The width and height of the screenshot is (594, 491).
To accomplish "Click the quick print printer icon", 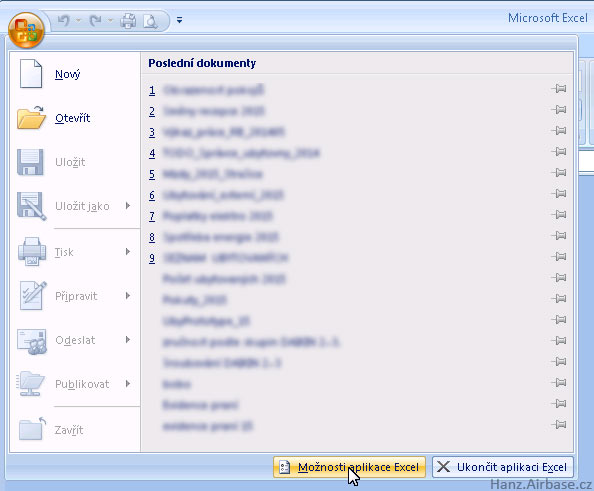I will tap(128, 21).
